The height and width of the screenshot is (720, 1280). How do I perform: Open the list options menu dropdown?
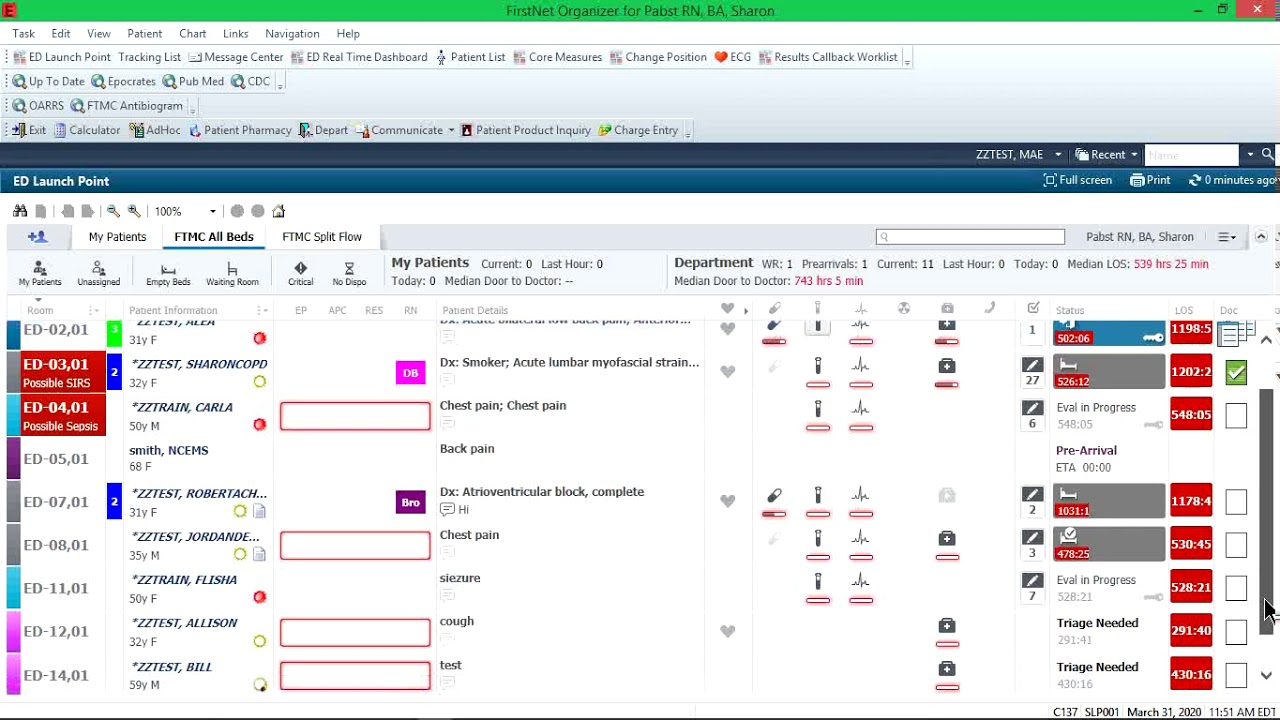pyautogui.click(x=1227, y=237)
